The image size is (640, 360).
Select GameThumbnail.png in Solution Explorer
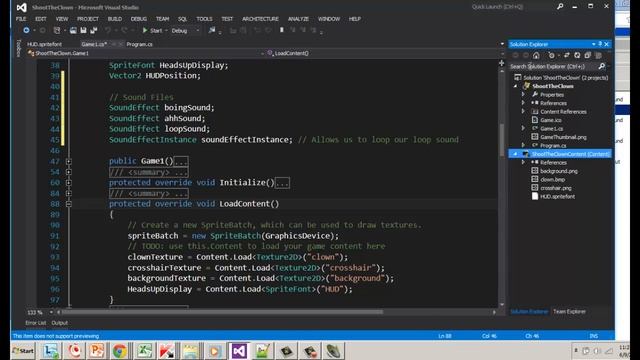pos(563,137)
